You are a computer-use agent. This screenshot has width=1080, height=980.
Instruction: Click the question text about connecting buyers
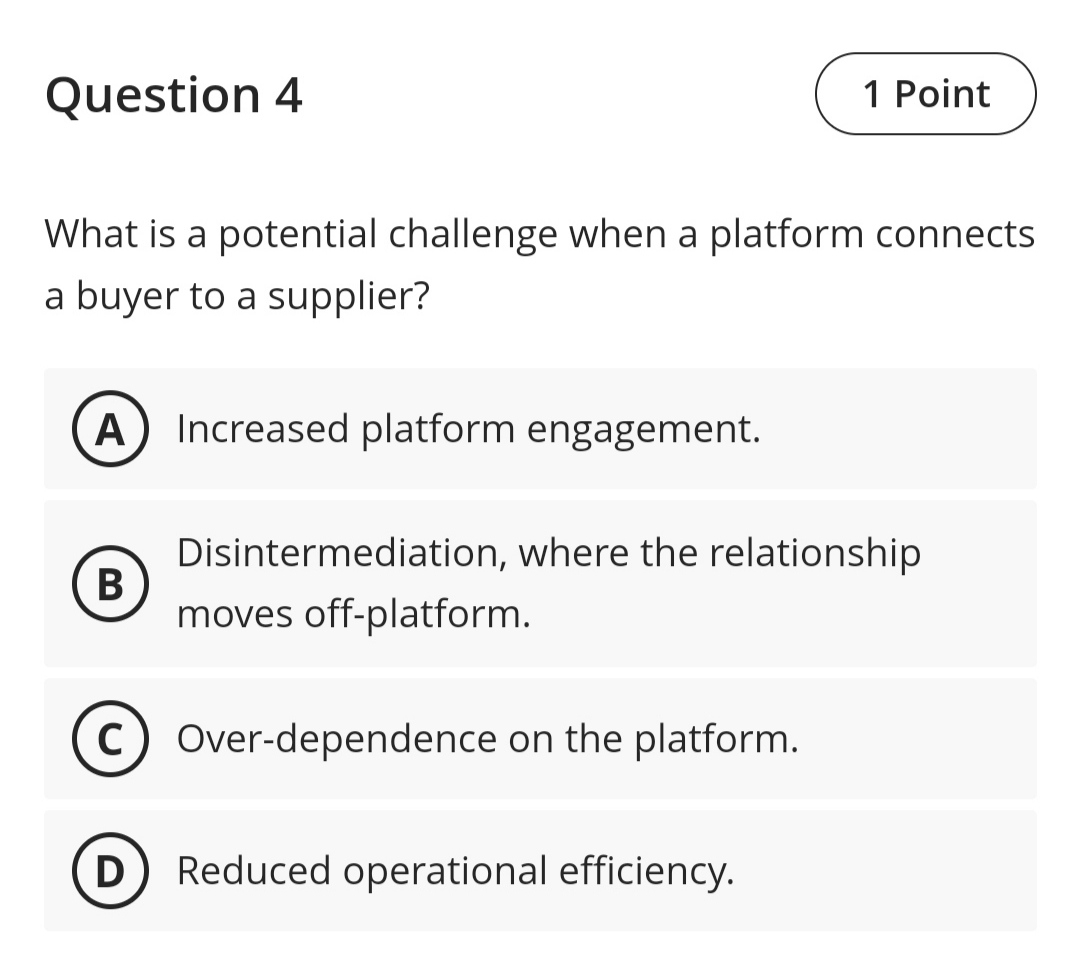pos(540,263)
